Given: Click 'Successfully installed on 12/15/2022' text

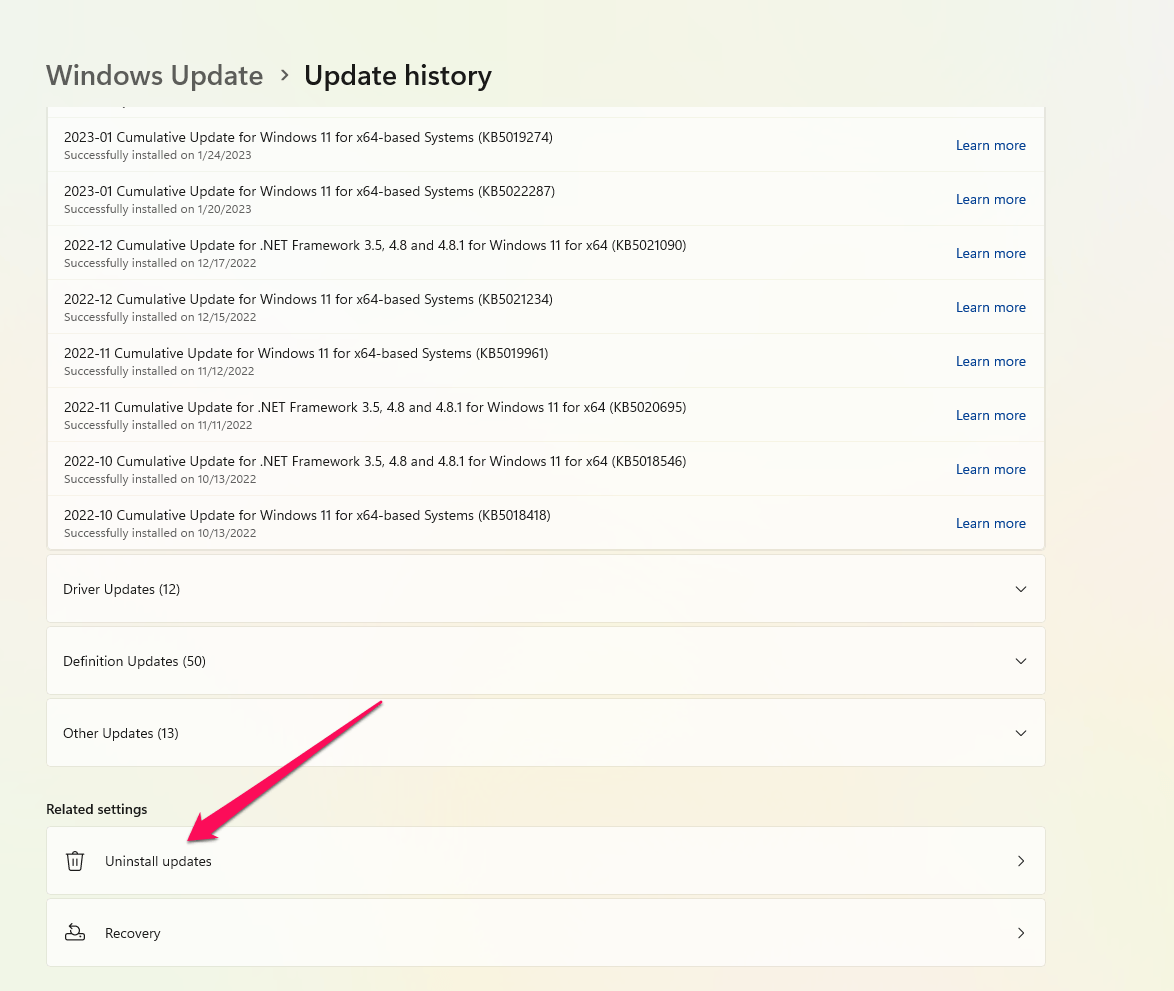Looking at the screenshot, I should click(x=160, y=317).
